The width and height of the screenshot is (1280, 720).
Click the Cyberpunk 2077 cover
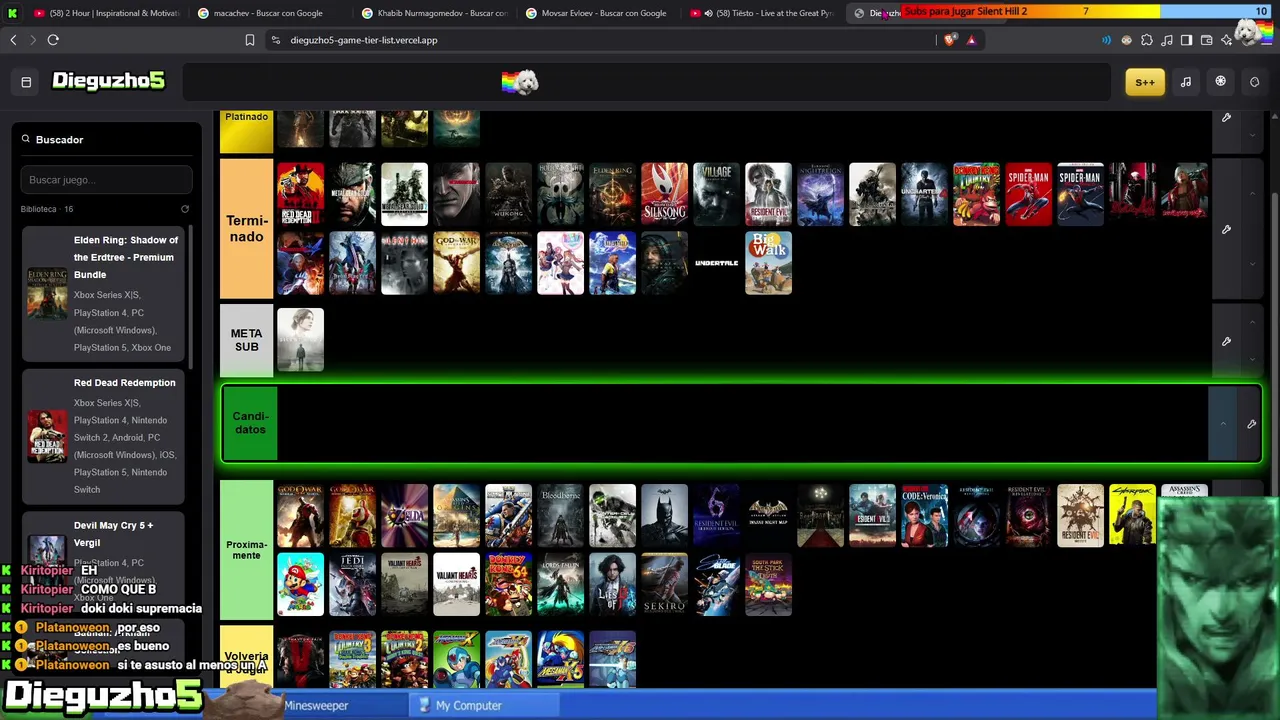[x=1132, y=516]
